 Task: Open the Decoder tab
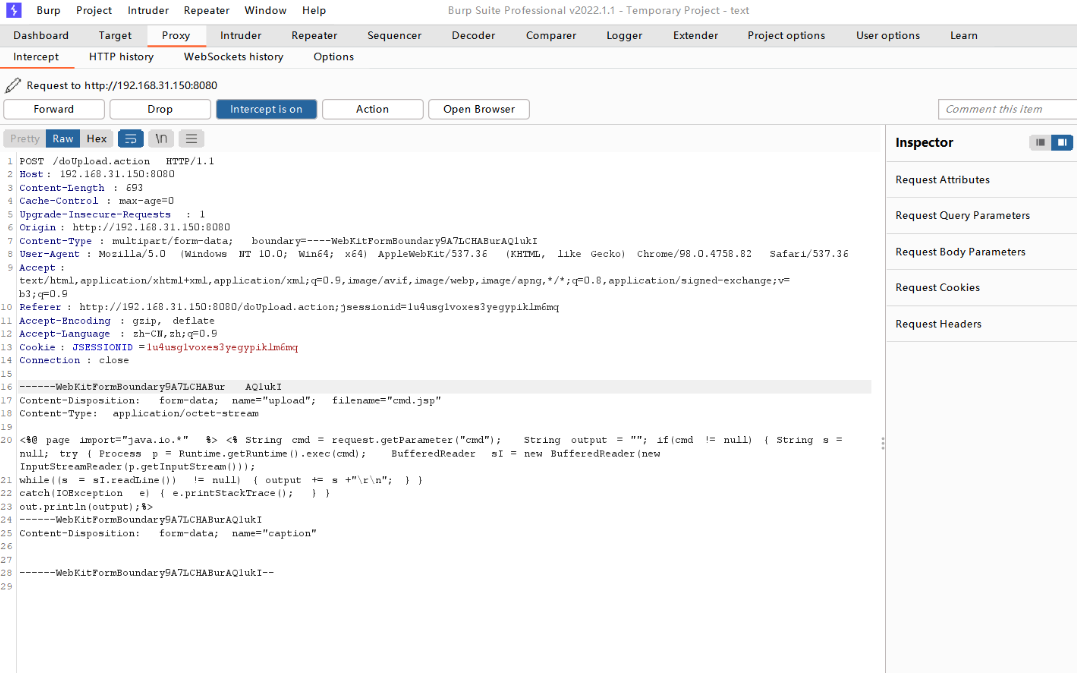point(473,36)
